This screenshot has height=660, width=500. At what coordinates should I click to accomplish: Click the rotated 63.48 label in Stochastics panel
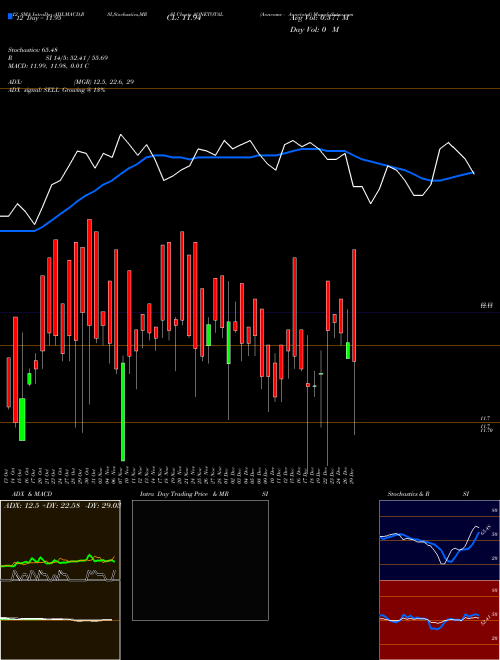pyautogui.click(x=486, y=529)
